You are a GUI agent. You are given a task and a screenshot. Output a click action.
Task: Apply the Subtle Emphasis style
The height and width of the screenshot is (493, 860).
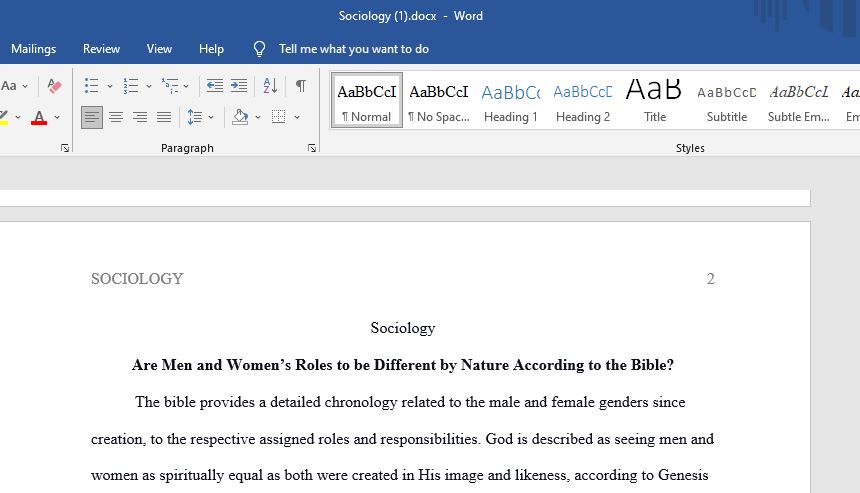click(799, 100)
